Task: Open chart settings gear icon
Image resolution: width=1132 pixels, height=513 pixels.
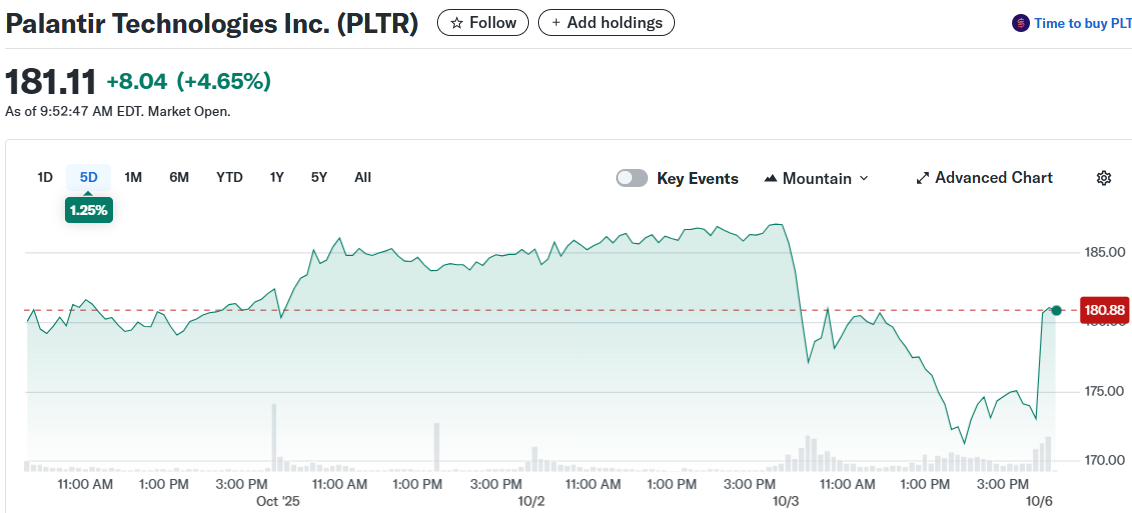Action: point(1104,178)
